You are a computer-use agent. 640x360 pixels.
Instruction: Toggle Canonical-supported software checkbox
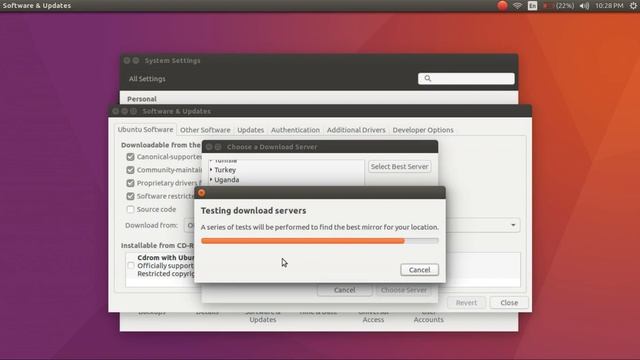pyautogui.click(x=130, y=157)
